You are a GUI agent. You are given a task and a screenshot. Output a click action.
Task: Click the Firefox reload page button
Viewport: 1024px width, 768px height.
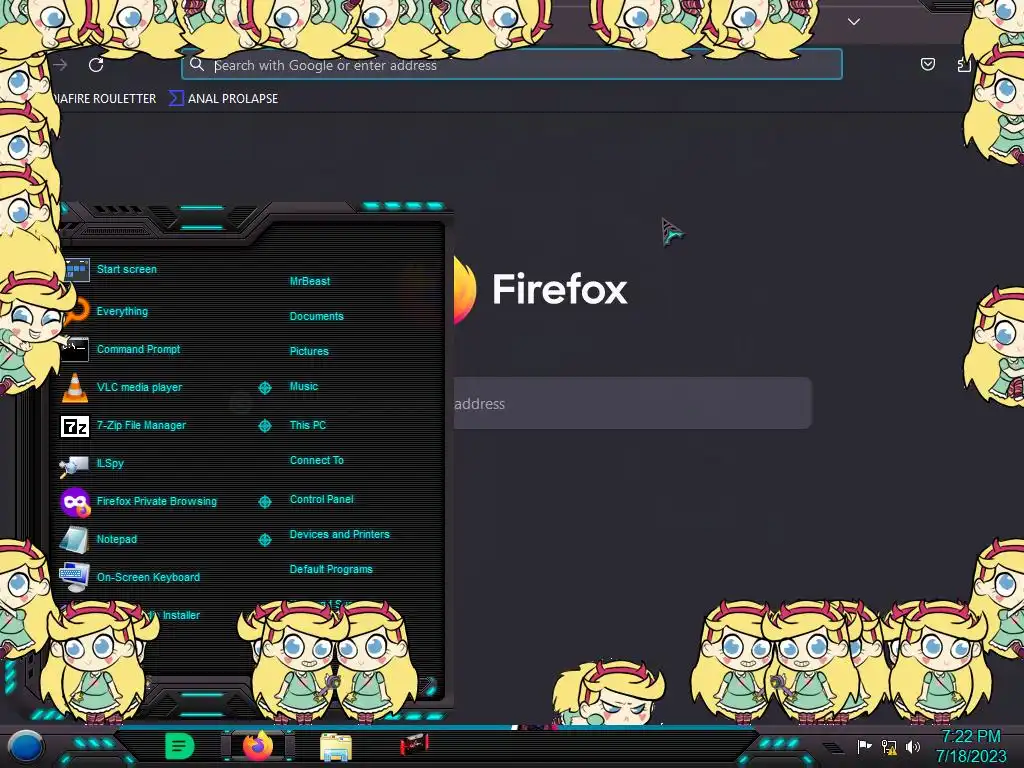[x=96, y=65]
